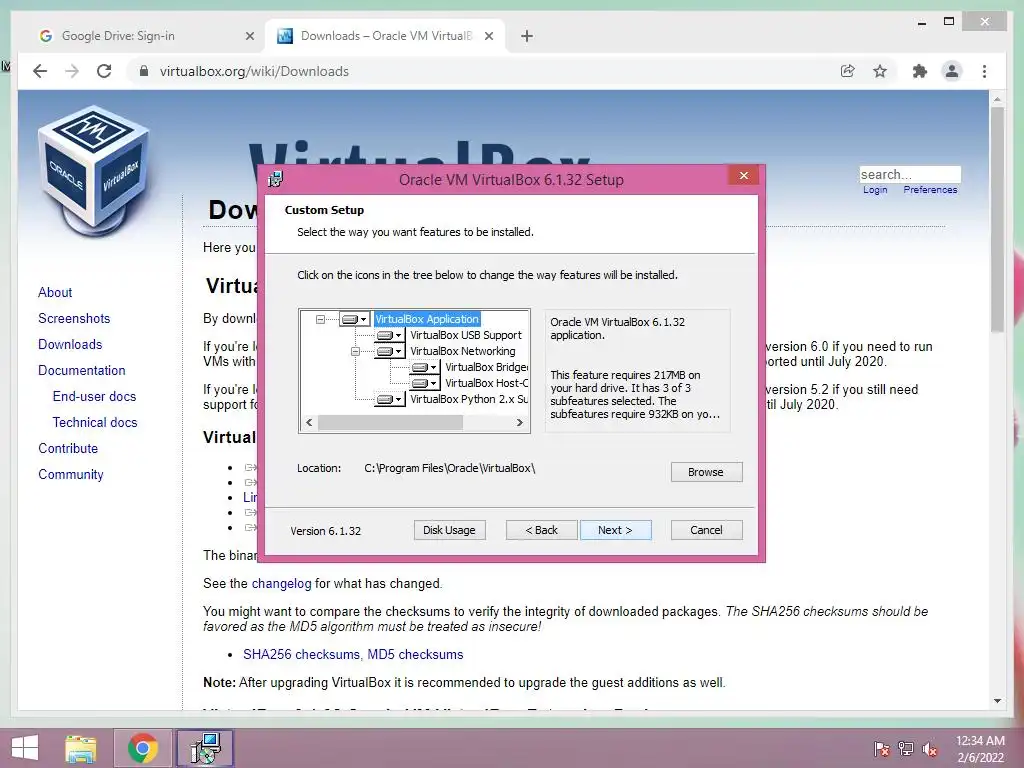Open SHA256 checksums link
The image size is (1024, 768).
coord(301,654)
